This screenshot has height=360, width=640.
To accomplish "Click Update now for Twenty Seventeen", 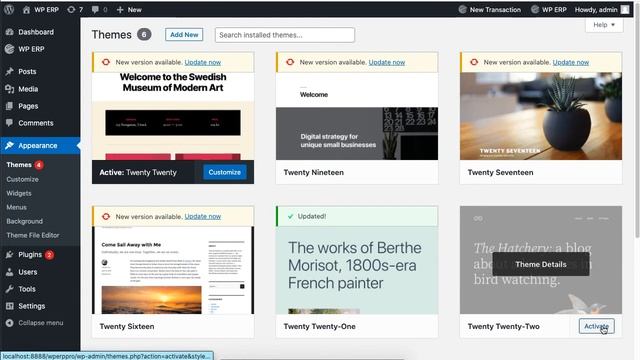I will point(571,62).
